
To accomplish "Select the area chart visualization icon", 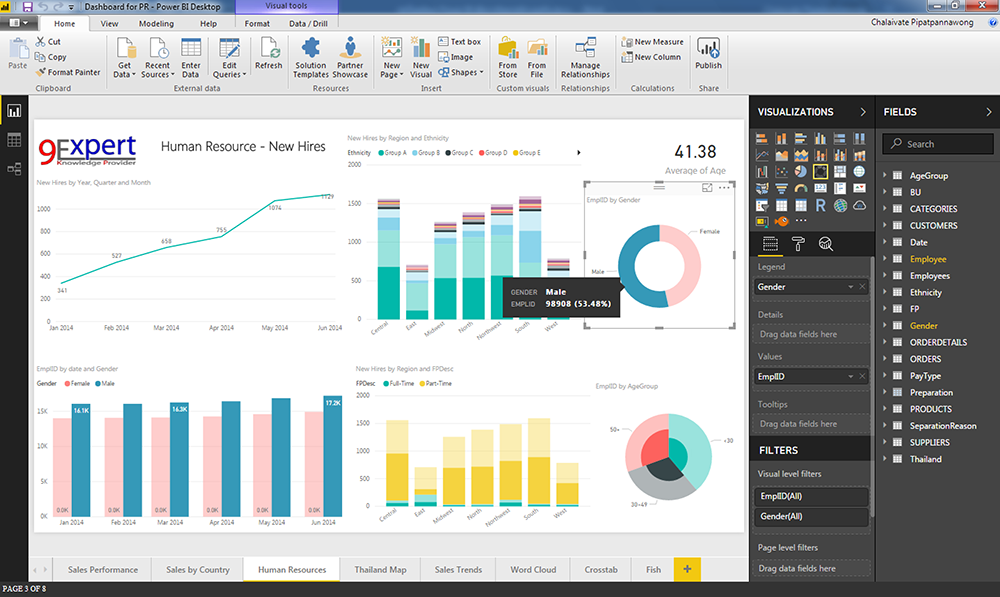I will tap(782, 156).
